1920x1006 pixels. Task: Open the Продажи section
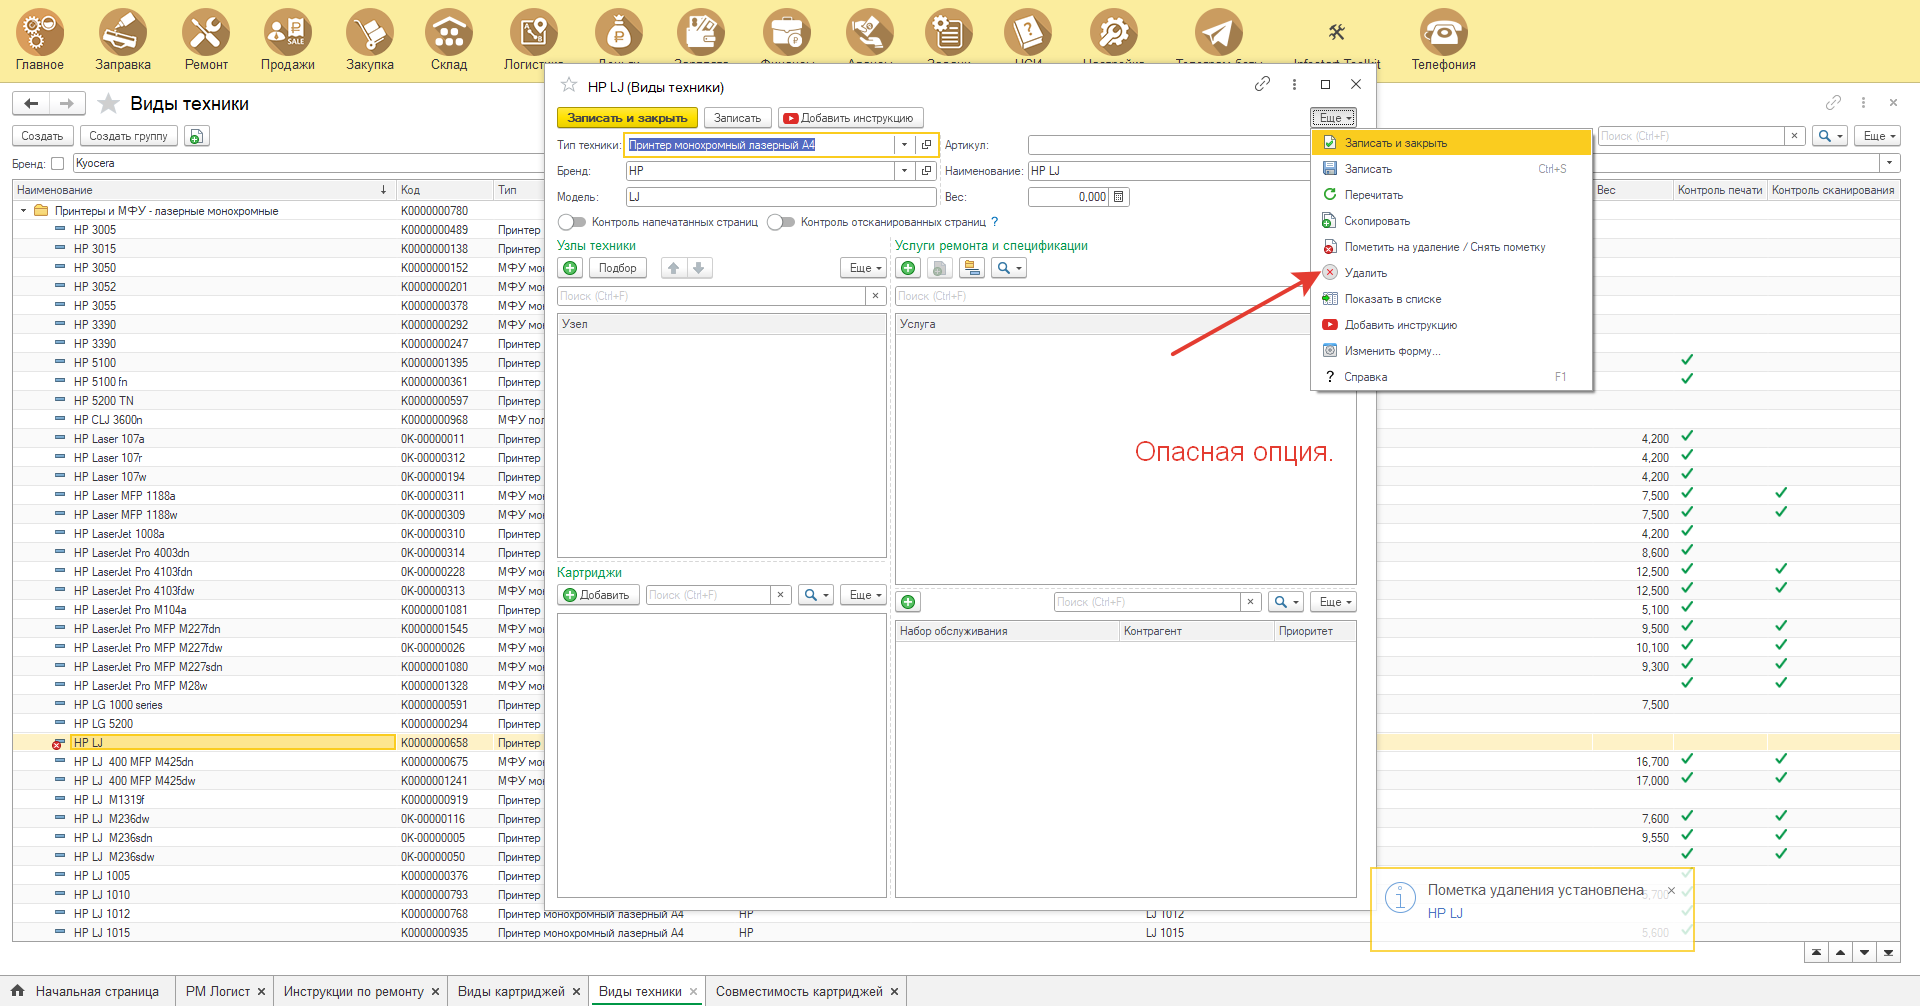(288, 40)
